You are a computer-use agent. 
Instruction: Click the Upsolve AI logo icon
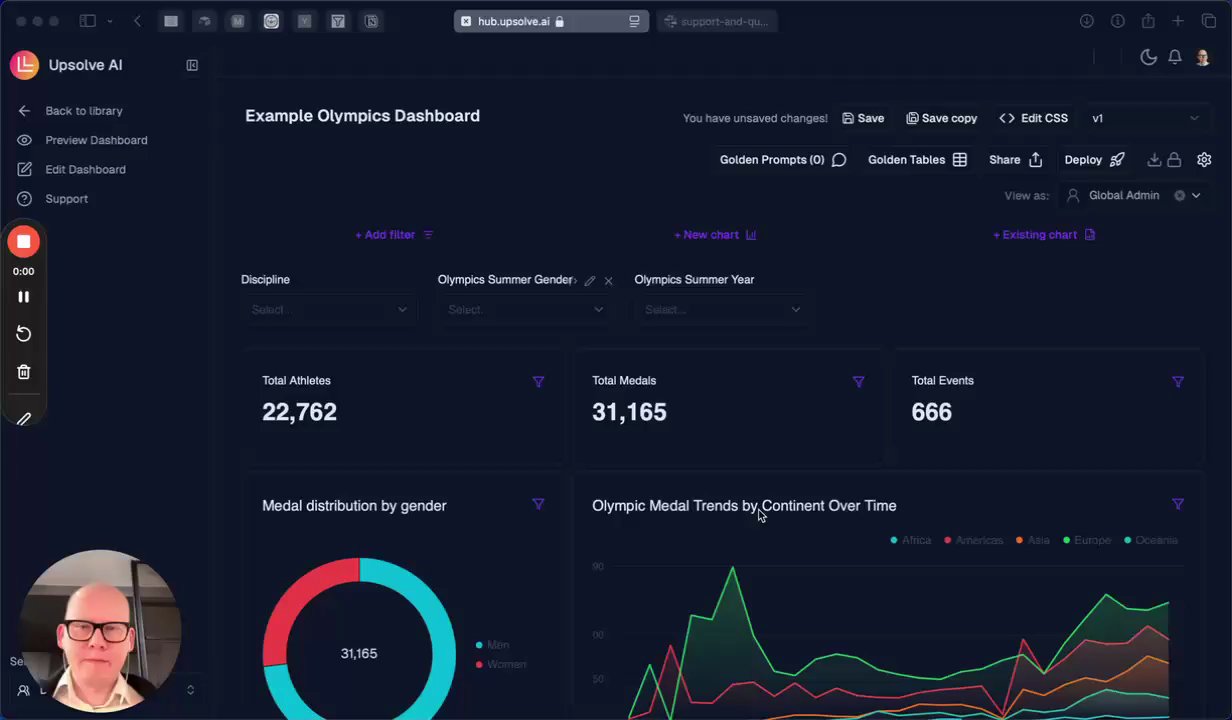tap(24, 65)
